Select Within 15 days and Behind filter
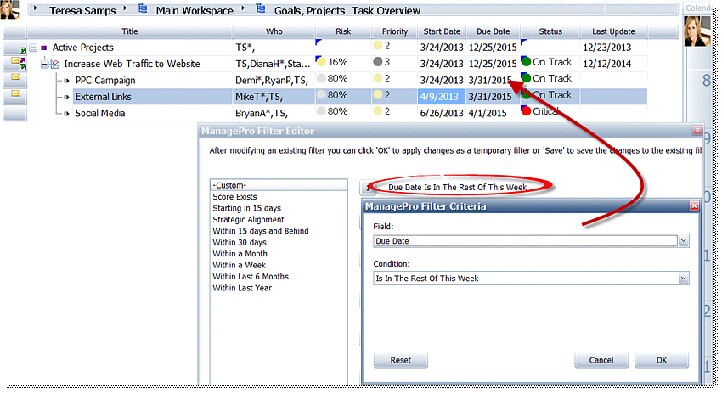Viewport: 724px width, 396px height. (x=260, y=231)
